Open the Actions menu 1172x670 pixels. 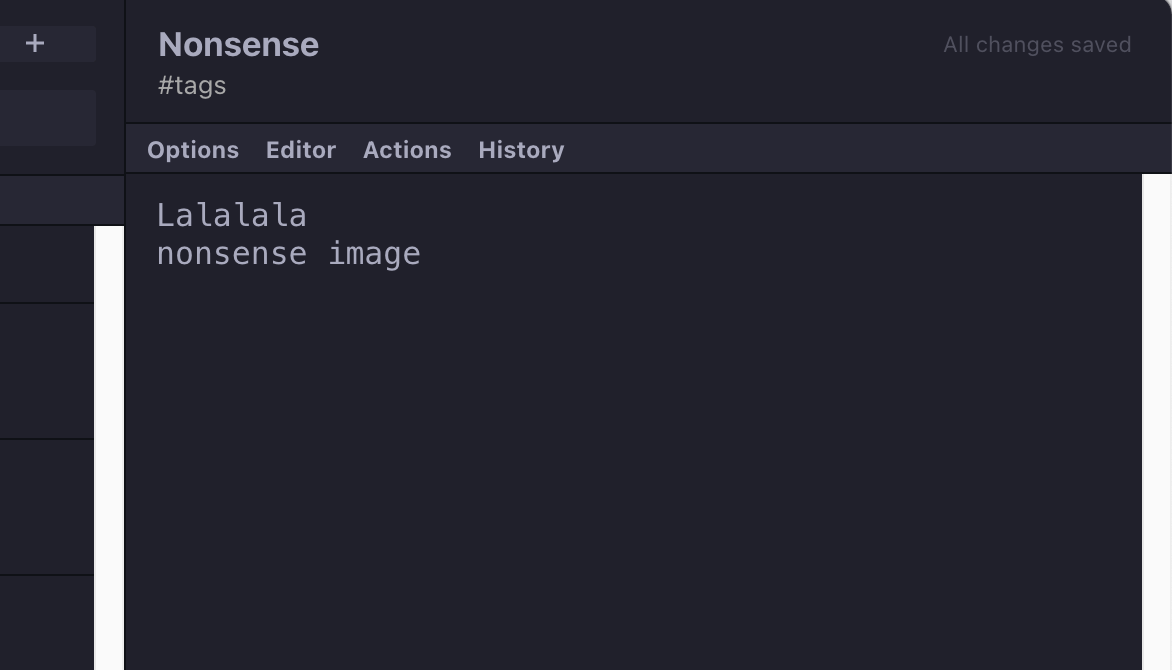(x=407, y=150)
